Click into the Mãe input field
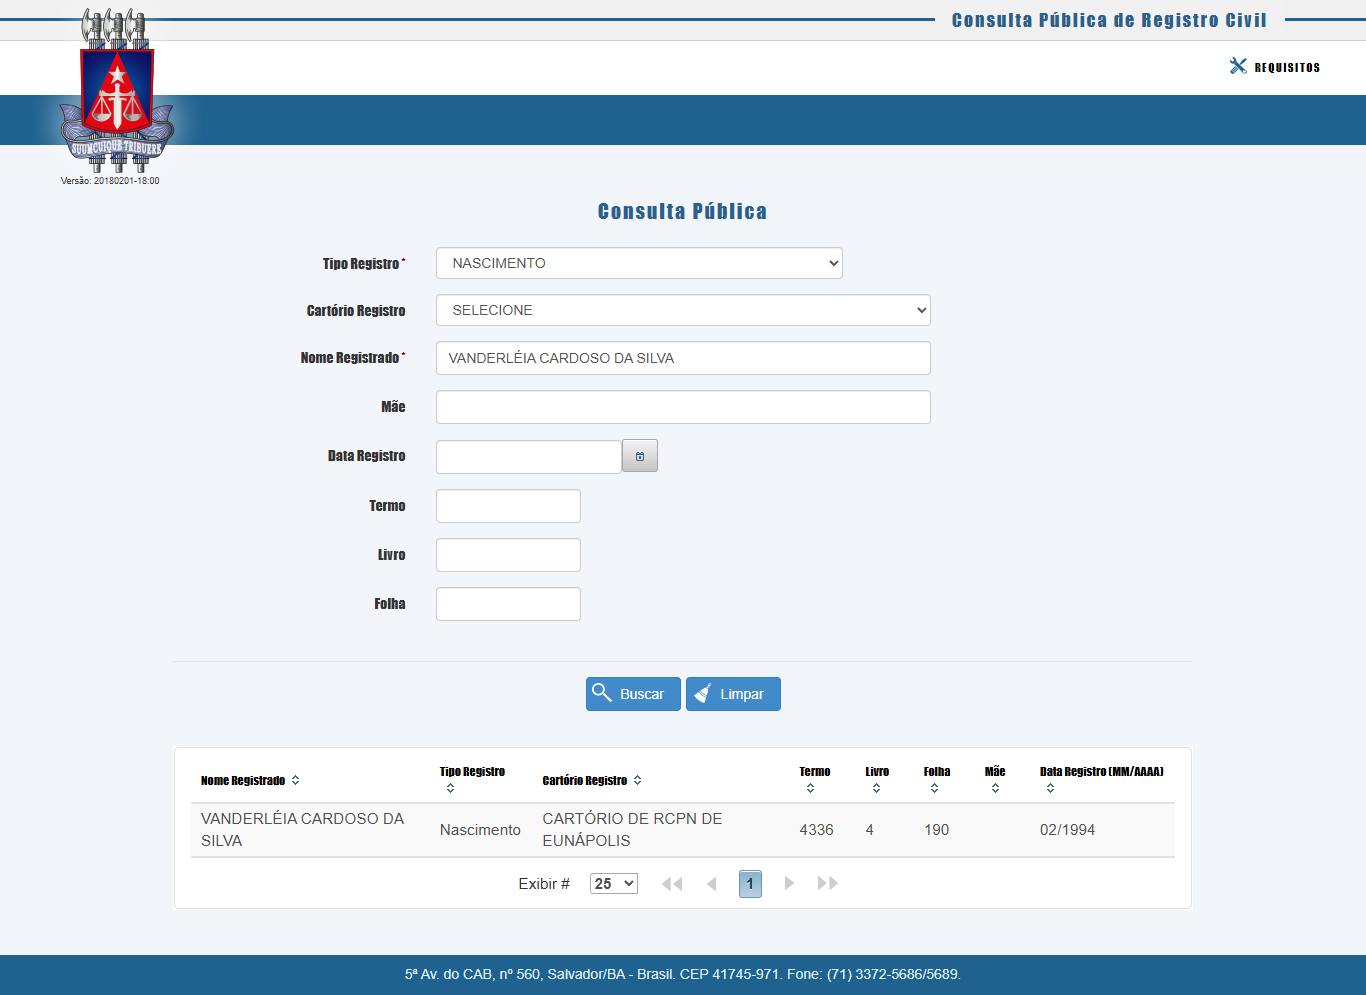The image size is (1366, 995). [683, 407]
